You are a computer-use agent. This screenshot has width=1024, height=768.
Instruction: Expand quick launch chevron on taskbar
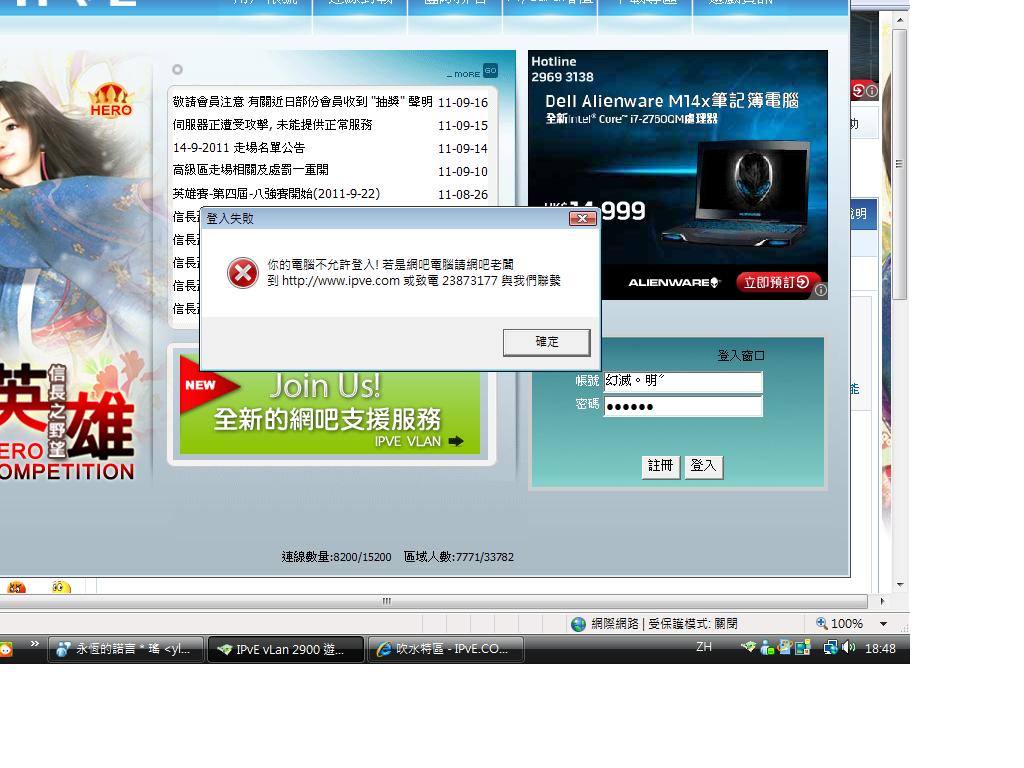click(x=35, y=645)
